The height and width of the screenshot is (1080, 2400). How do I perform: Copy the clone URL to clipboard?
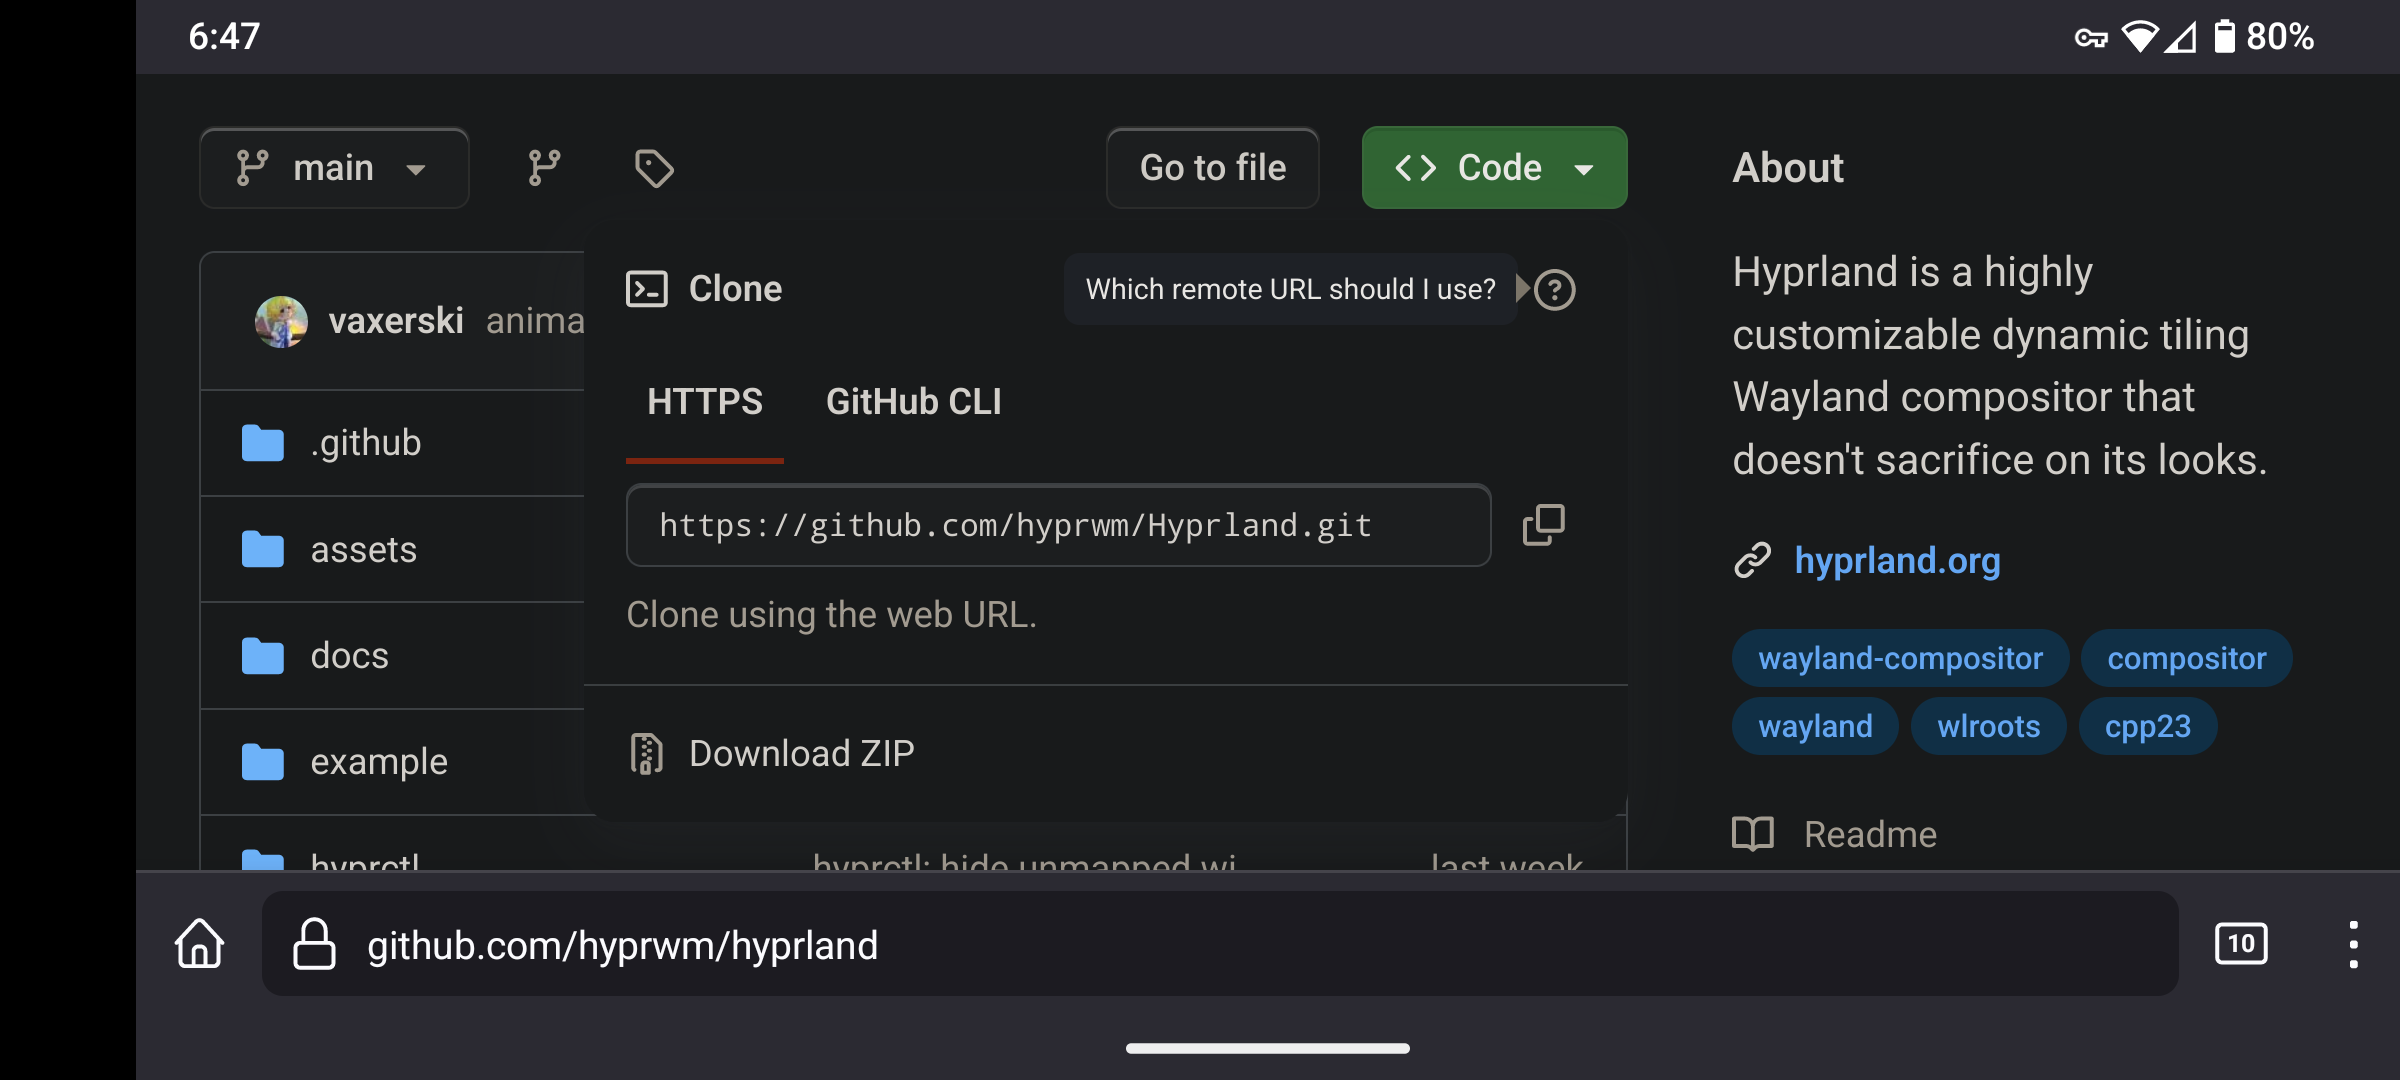(x=1543, y=525)
